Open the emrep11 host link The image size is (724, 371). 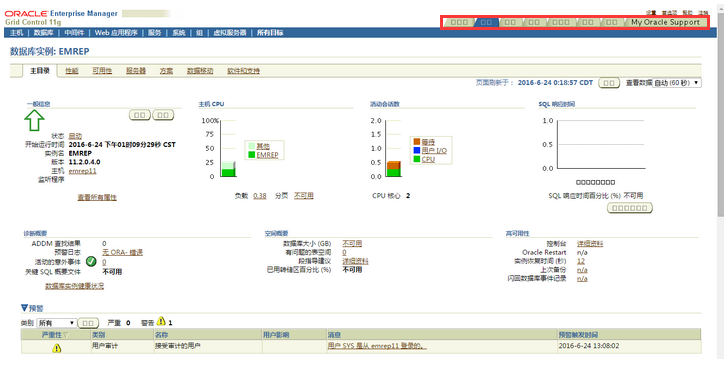pyautogui.click(x=83, y=171)
